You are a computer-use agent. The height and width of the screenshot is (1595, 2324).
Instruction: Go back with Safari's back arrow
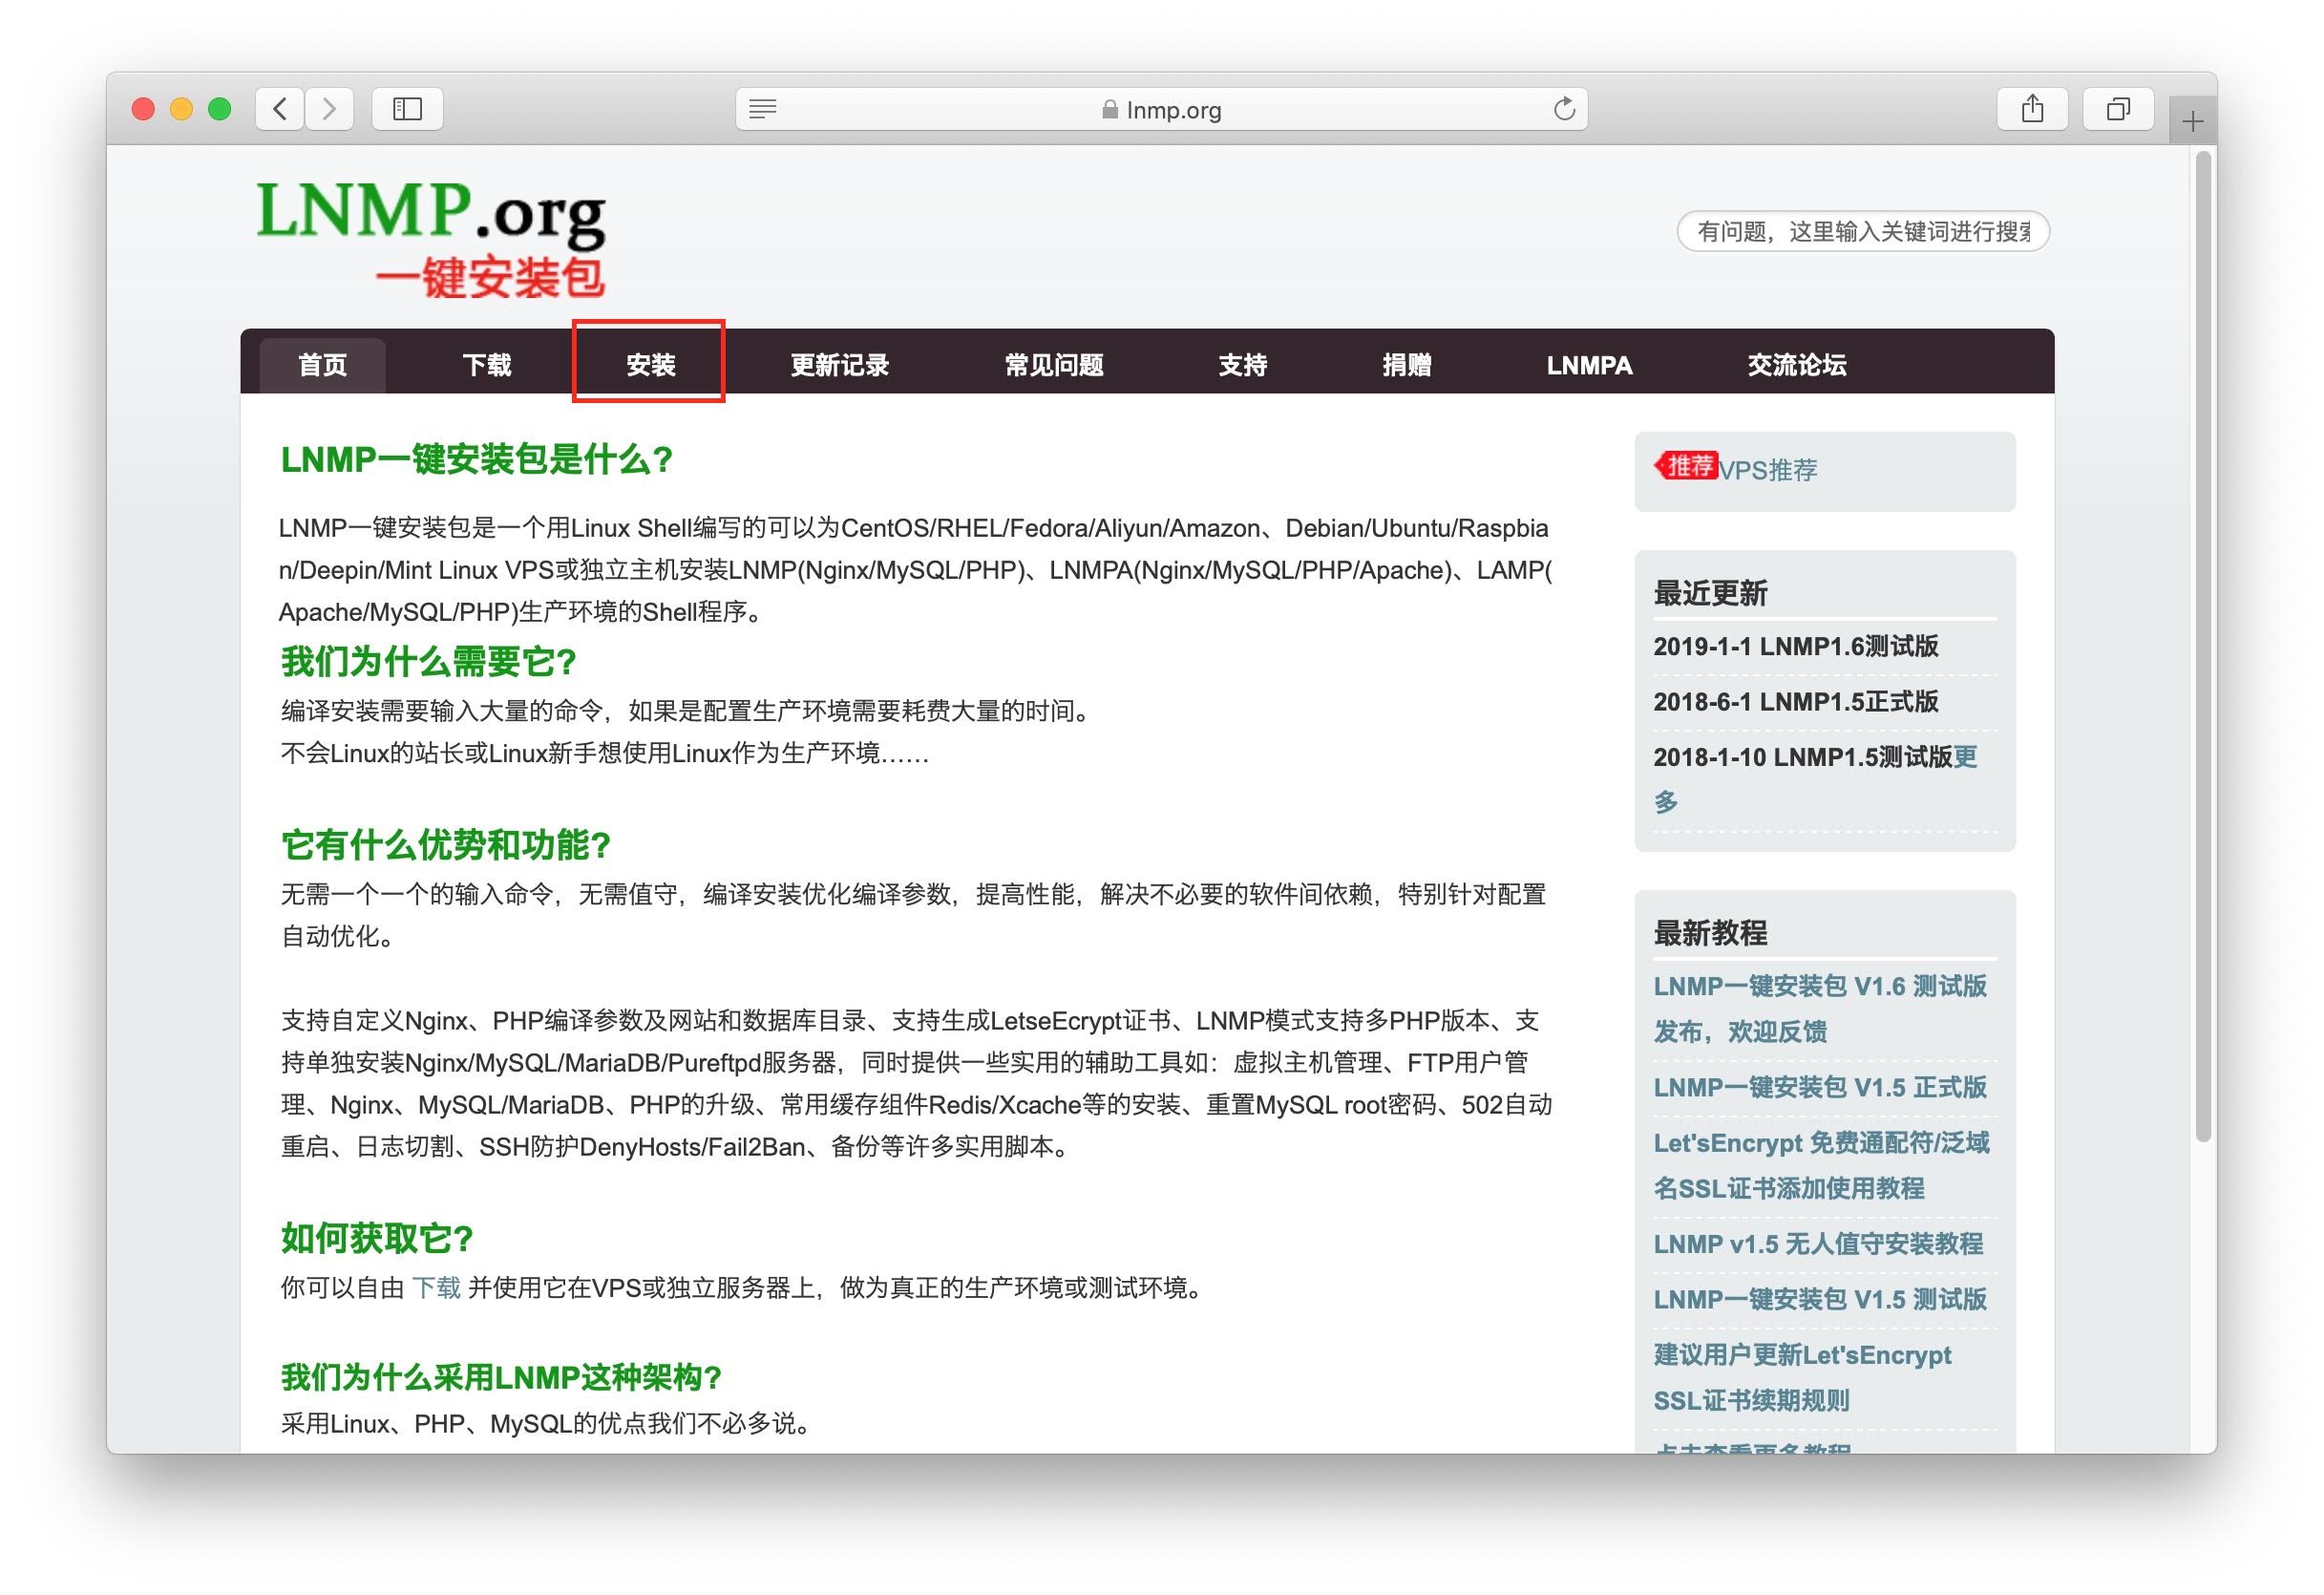coord(280,108)
